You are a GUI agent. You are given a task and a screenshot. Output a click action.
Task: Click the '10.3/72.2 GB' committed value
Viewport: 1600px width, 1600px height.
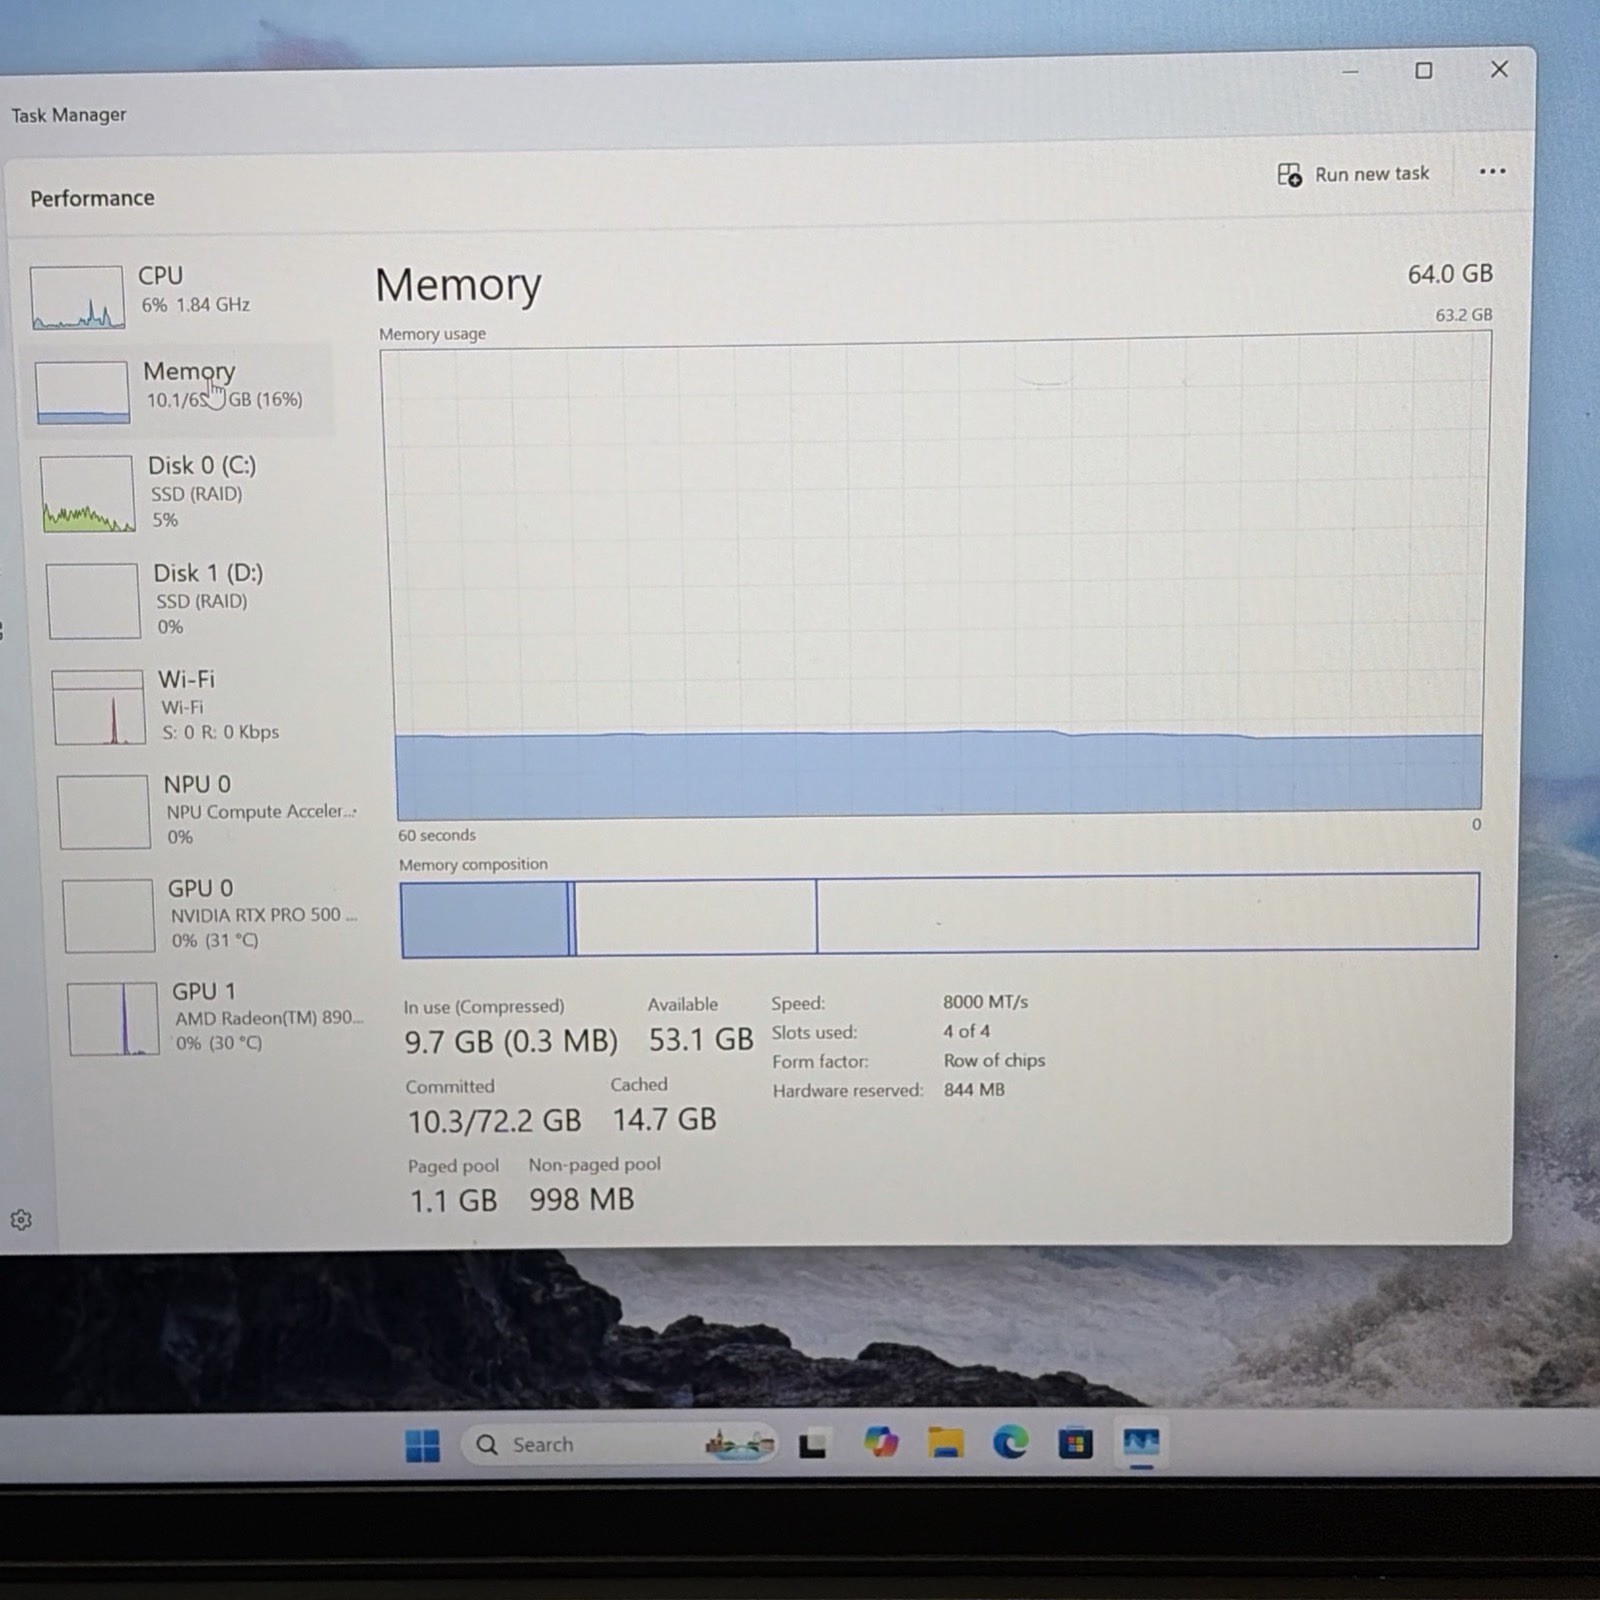494,1122
